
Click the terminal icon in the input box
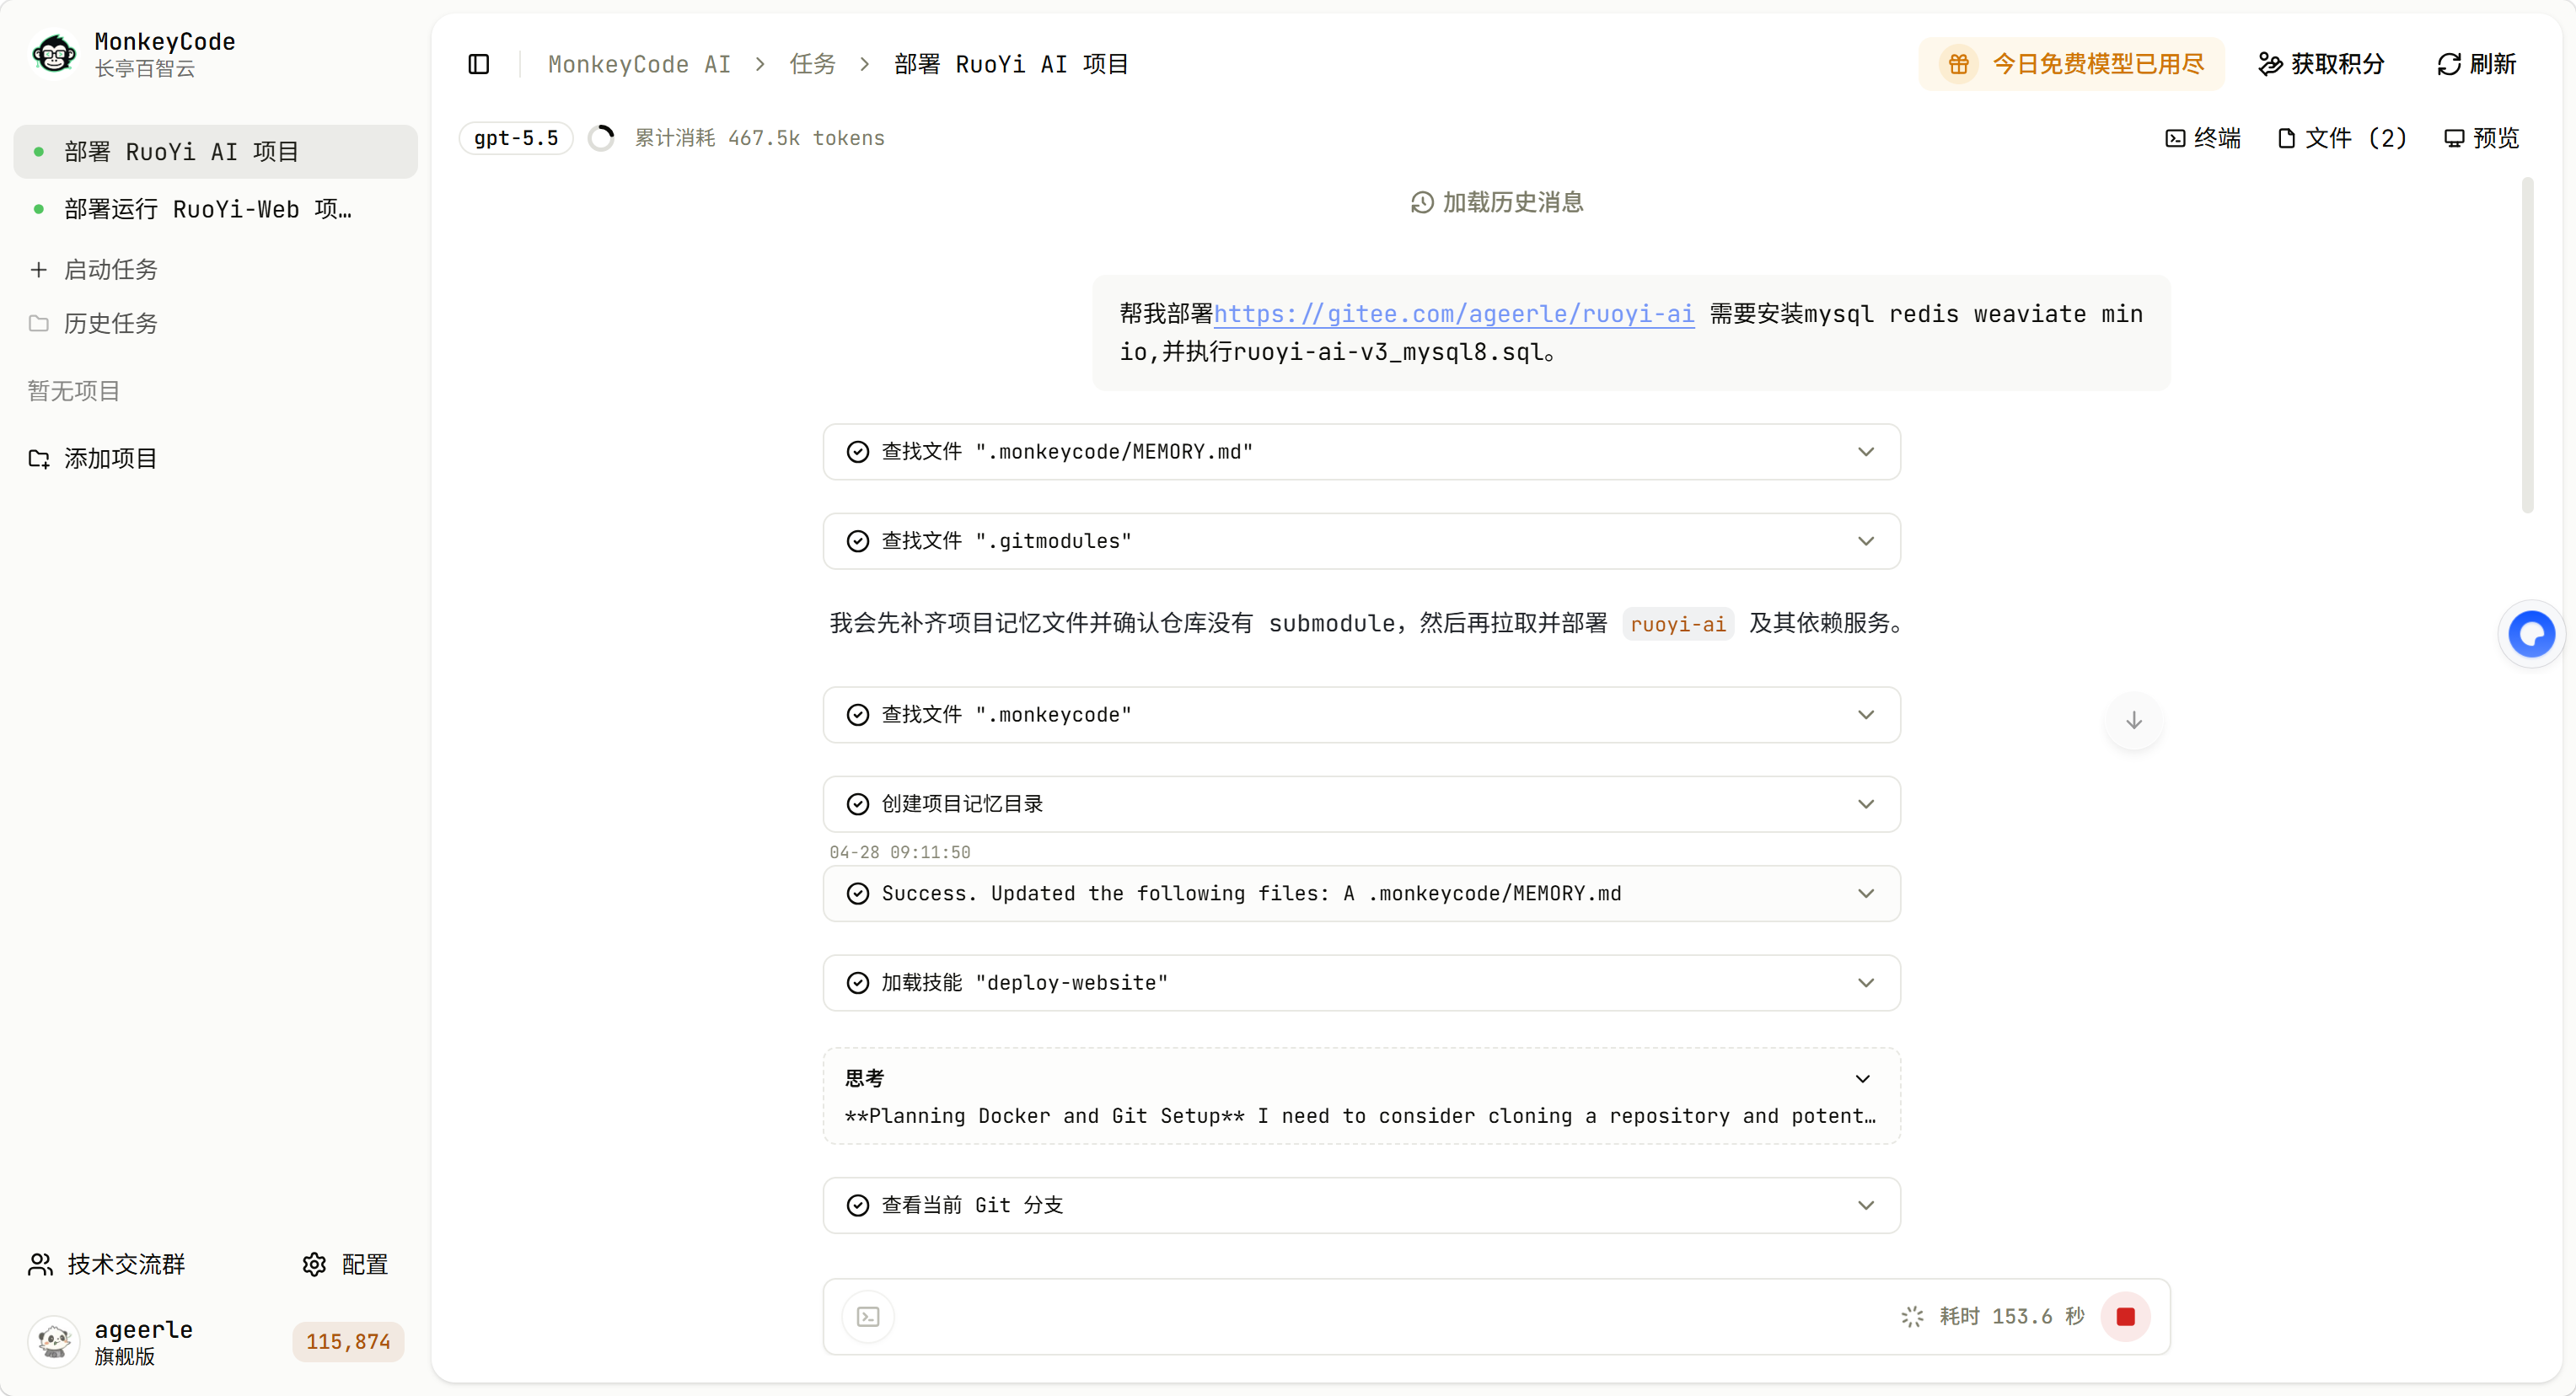868,1316
